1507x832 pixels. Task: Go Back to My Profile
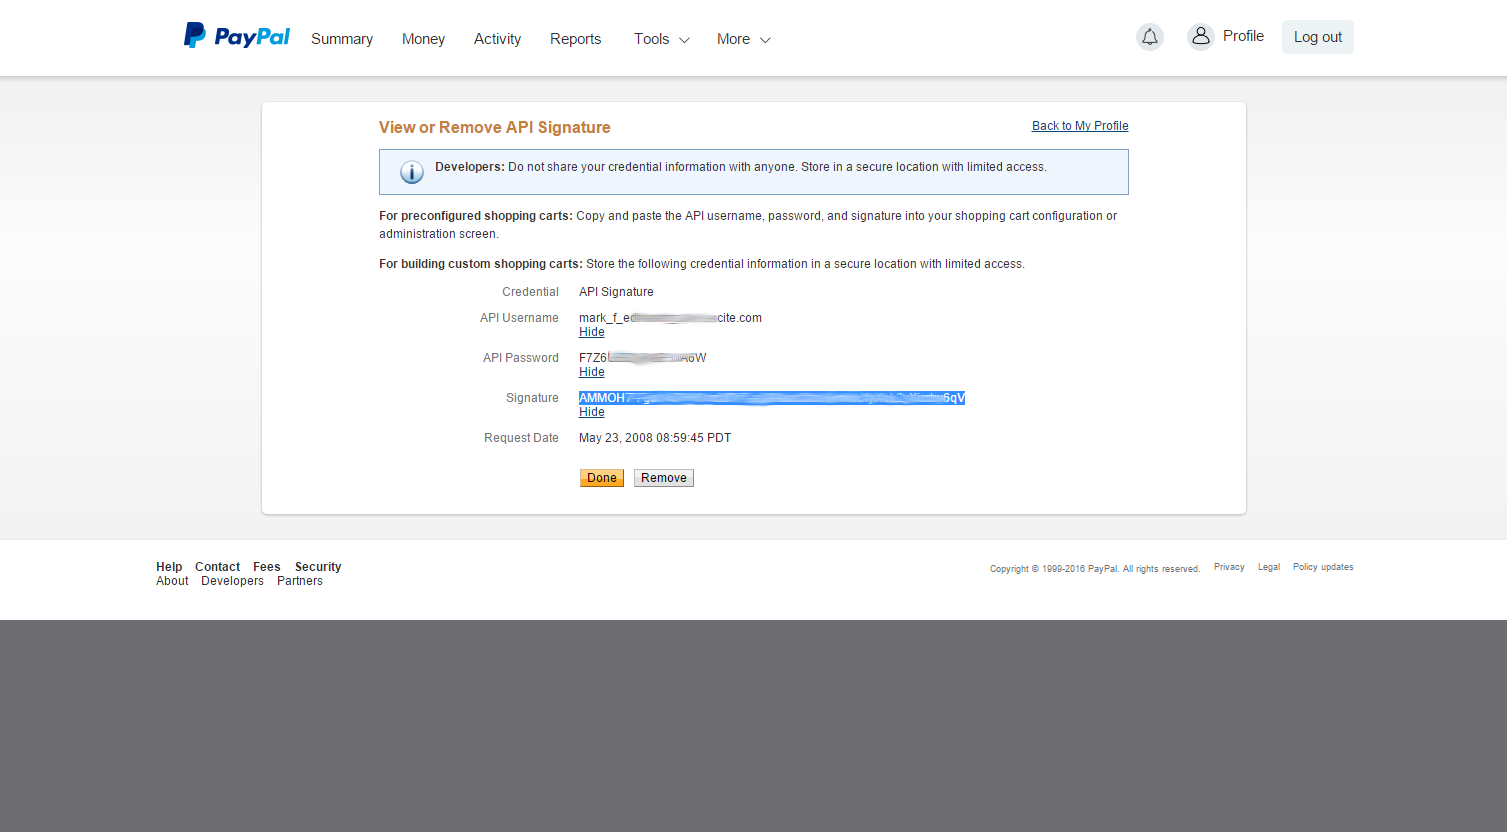(1080, 126)
